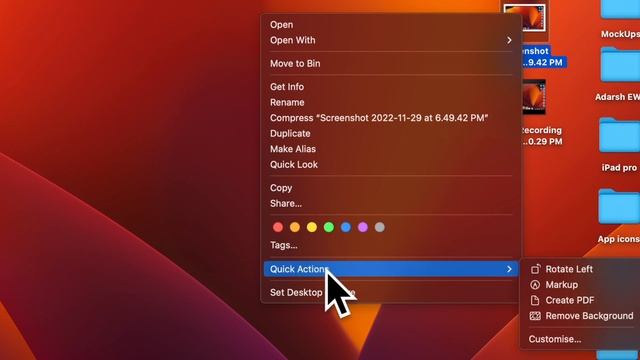Choose Open With menu entry
This screenshot has height=360, width=640.
[x=391, y=40]
